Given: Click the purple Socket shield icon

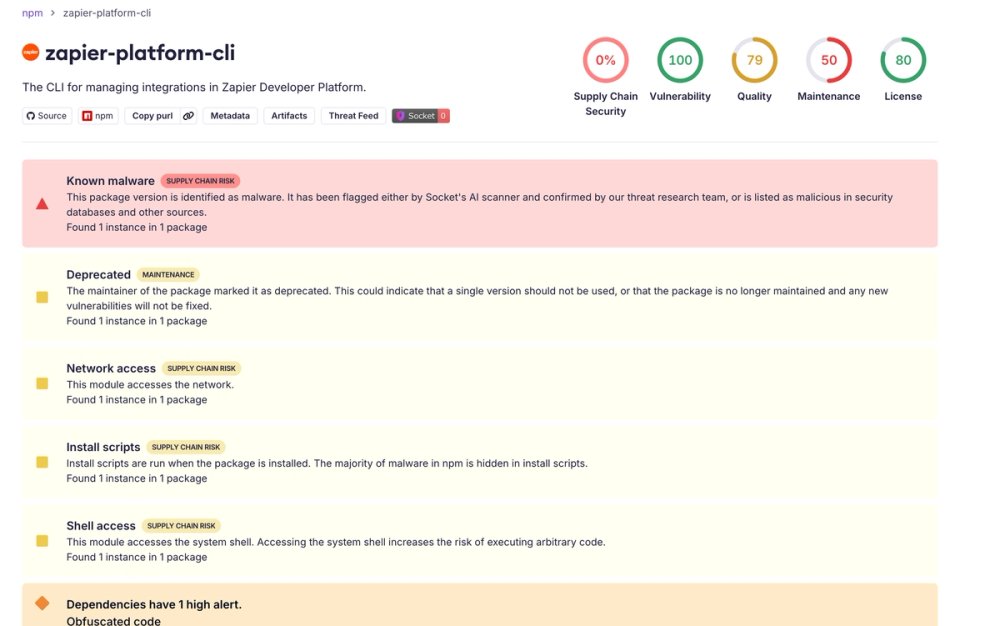Looking at the screenshot, I should coord(398,115).
